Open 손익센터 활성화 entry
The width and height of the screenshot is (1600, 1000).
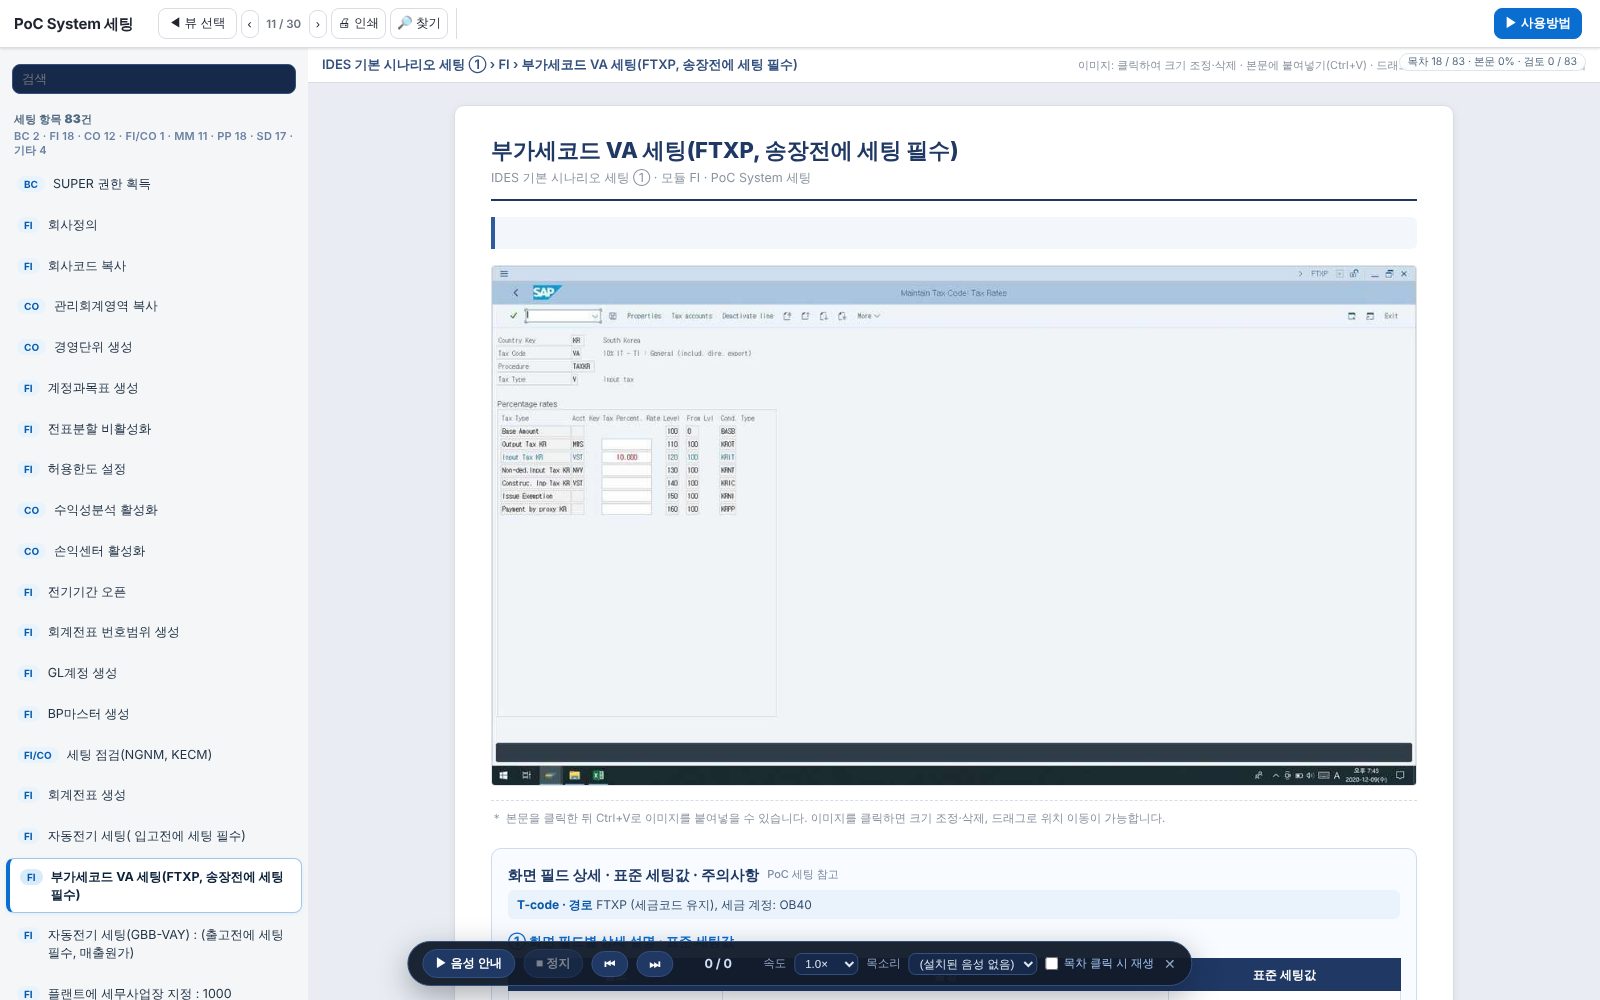click(x=154, y=551)
